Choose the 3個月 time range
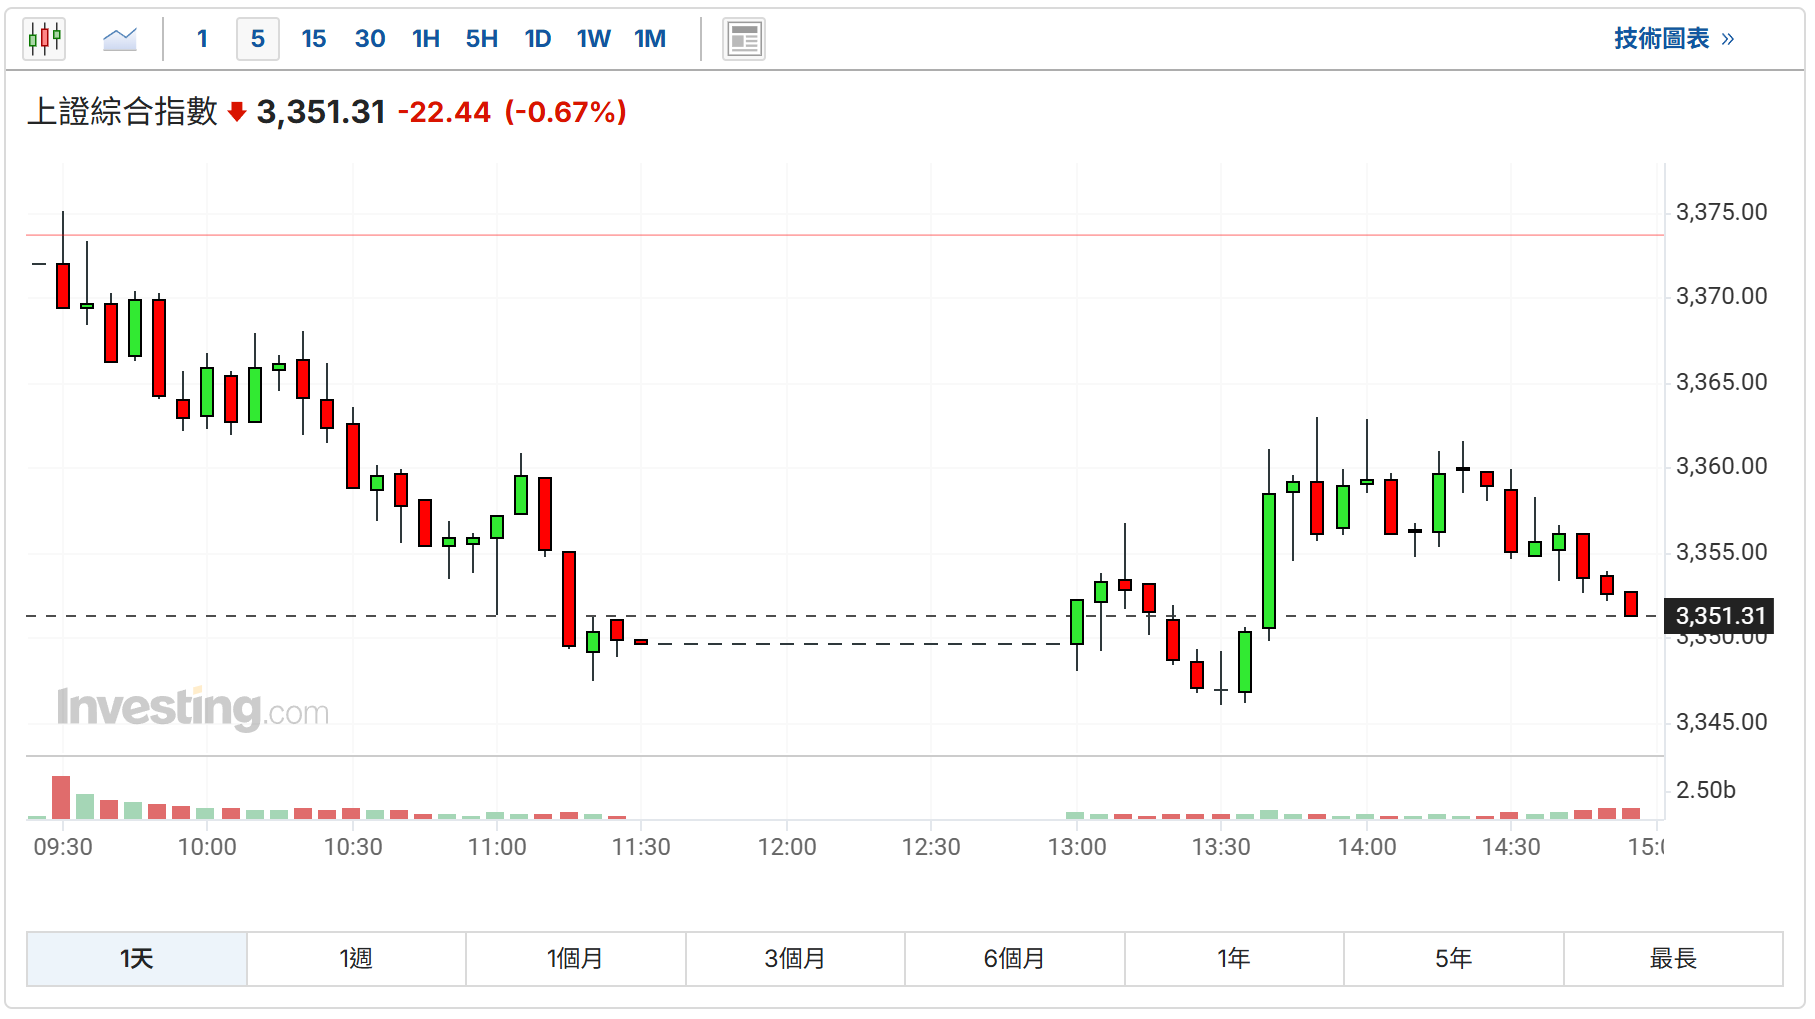This screenshot has height=1019, width=1815. [x=795, y=959]
